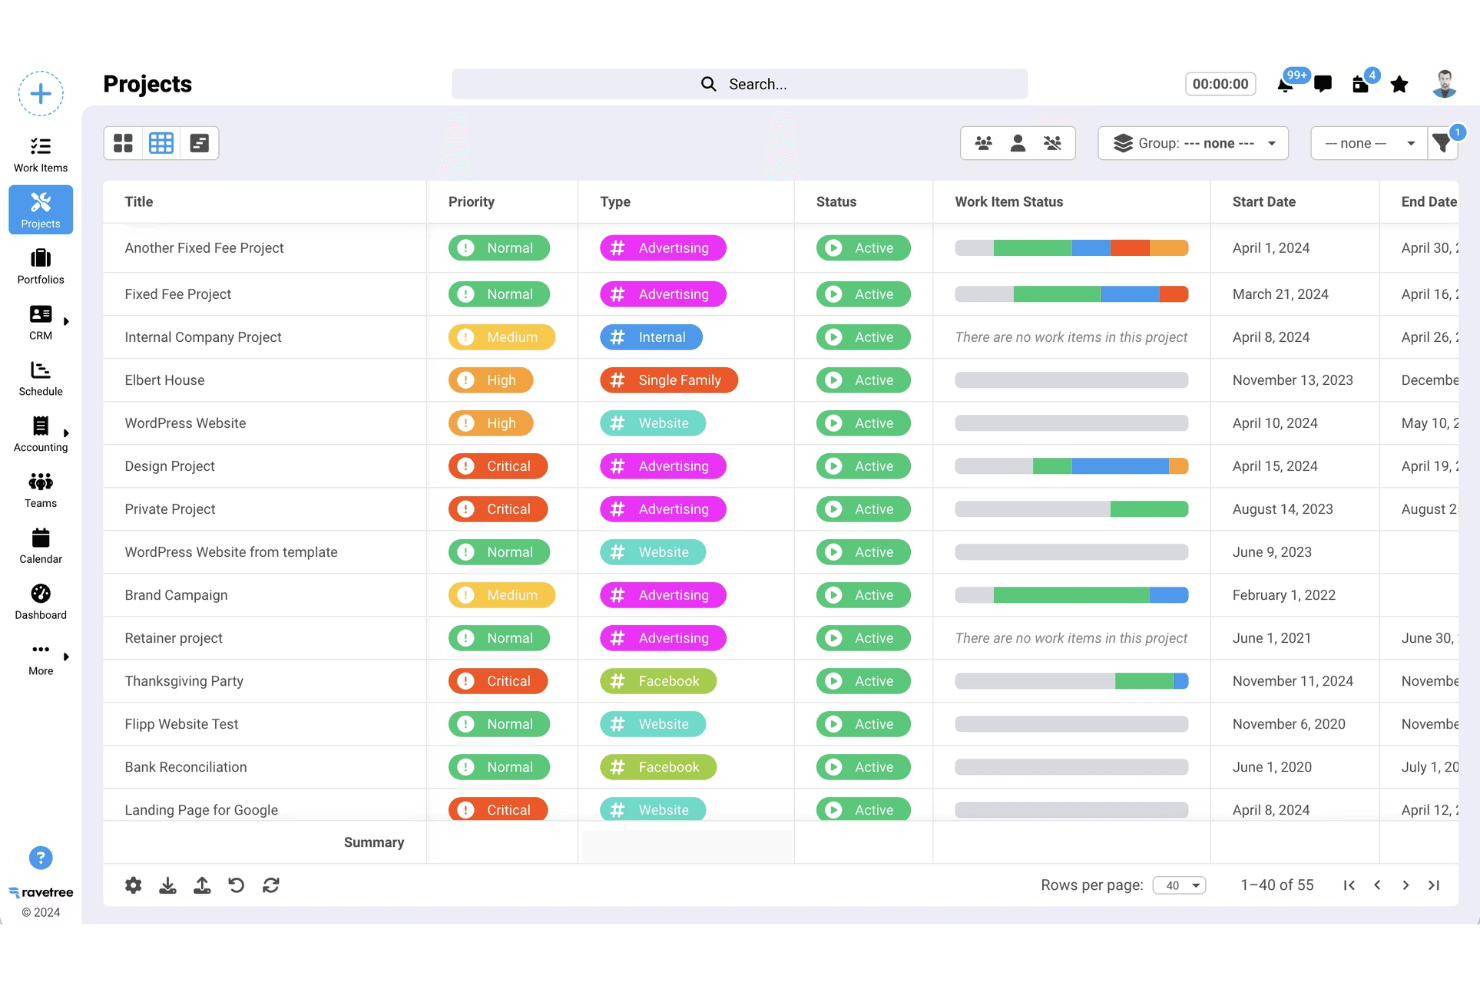Select the Projects sidebar tab

click(41, 210)
